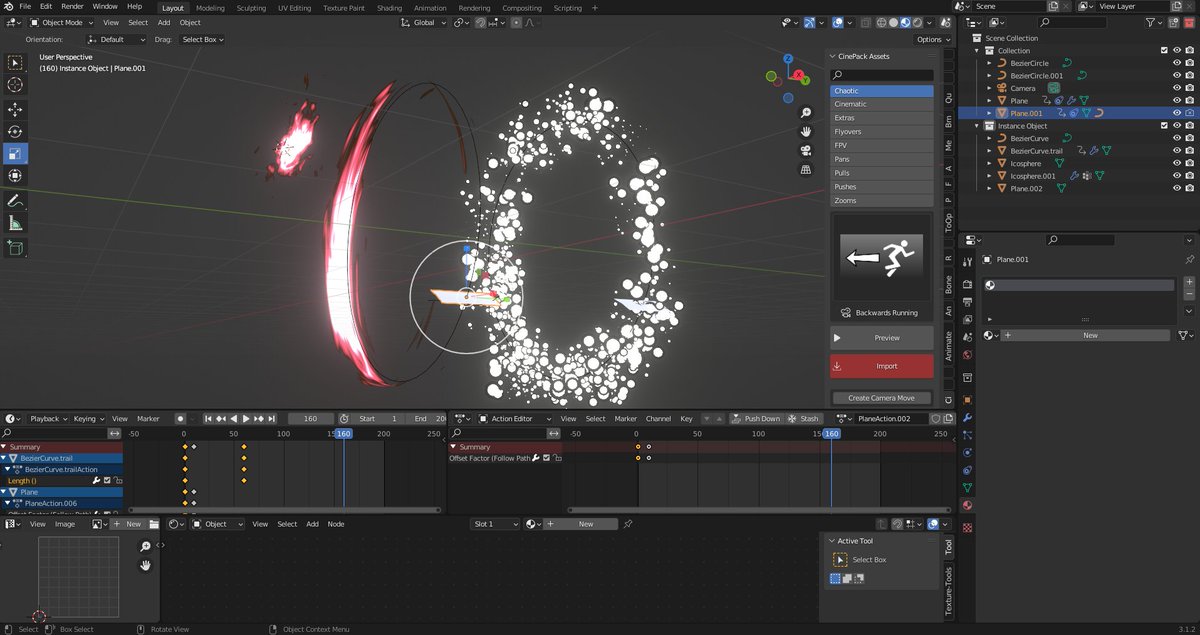Collapse the Instance Object collection
Viewport: 1200px width, 635px height.
(x=977, y=126)
